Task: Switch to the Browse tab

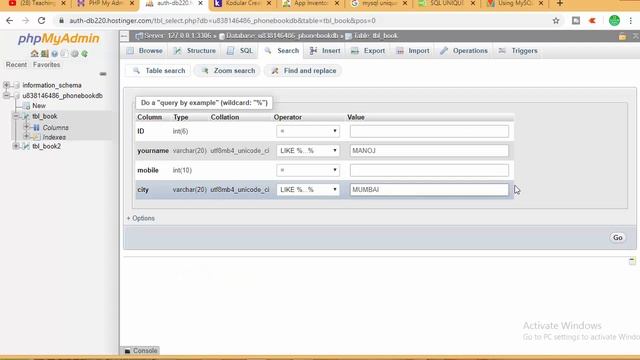Action: click(x=144, y=51)
